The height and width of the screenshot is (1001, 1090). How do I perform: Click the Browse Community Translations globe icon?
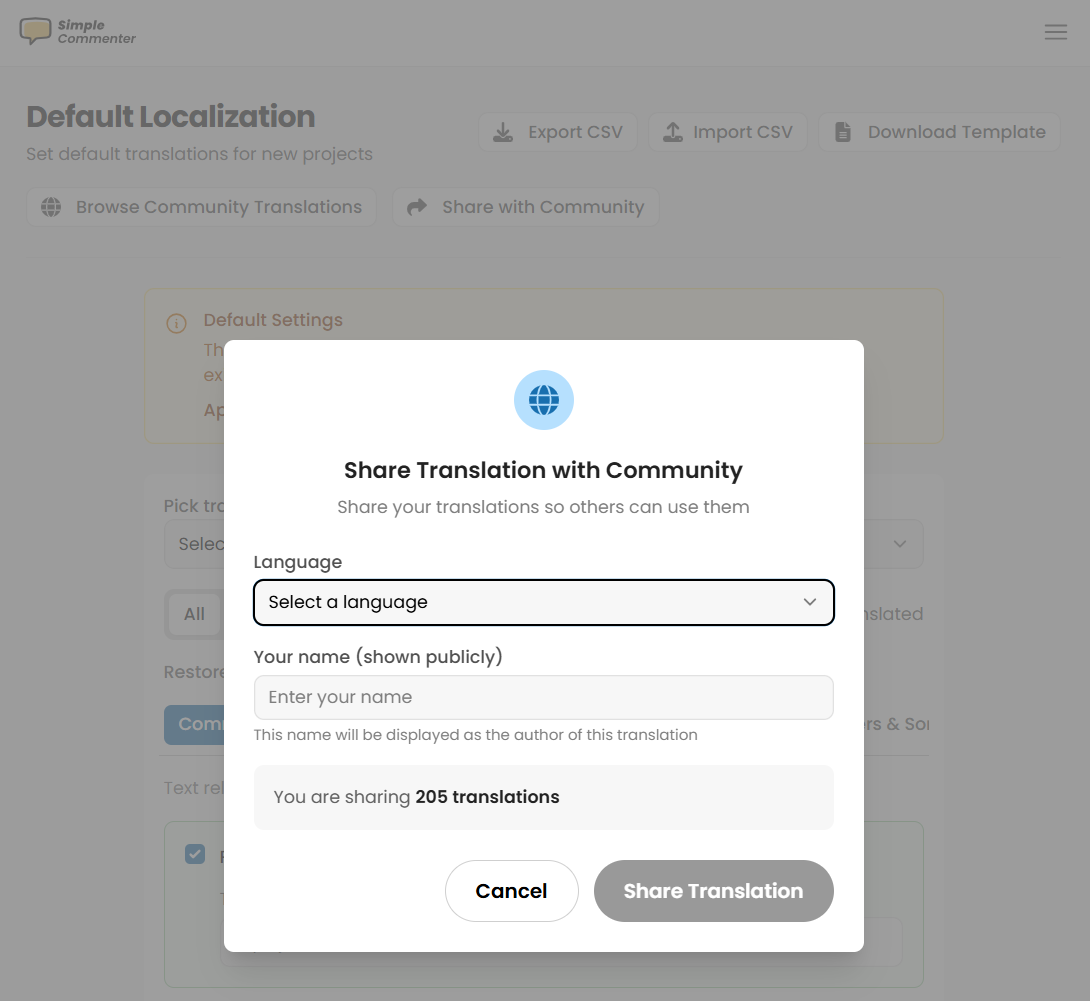click(x=51, y=207)
